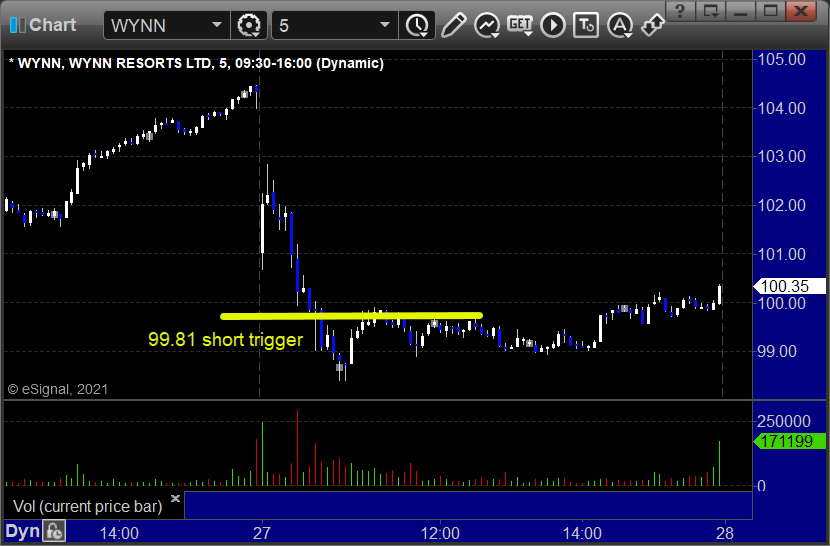Click the T text tool icon
The width and height of the screenshot is (830, 546).
click(x=586, y=25)
